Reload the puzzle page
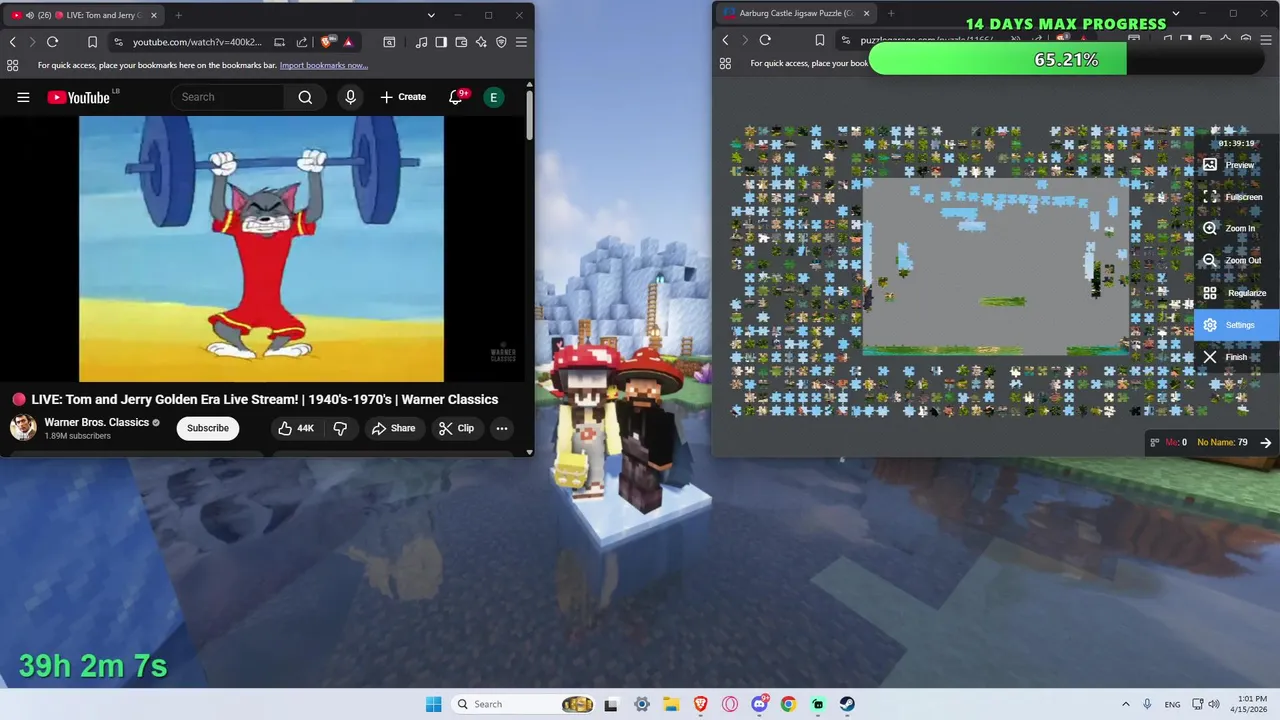Screen dimensions: 1280x720 pos(765,40)
